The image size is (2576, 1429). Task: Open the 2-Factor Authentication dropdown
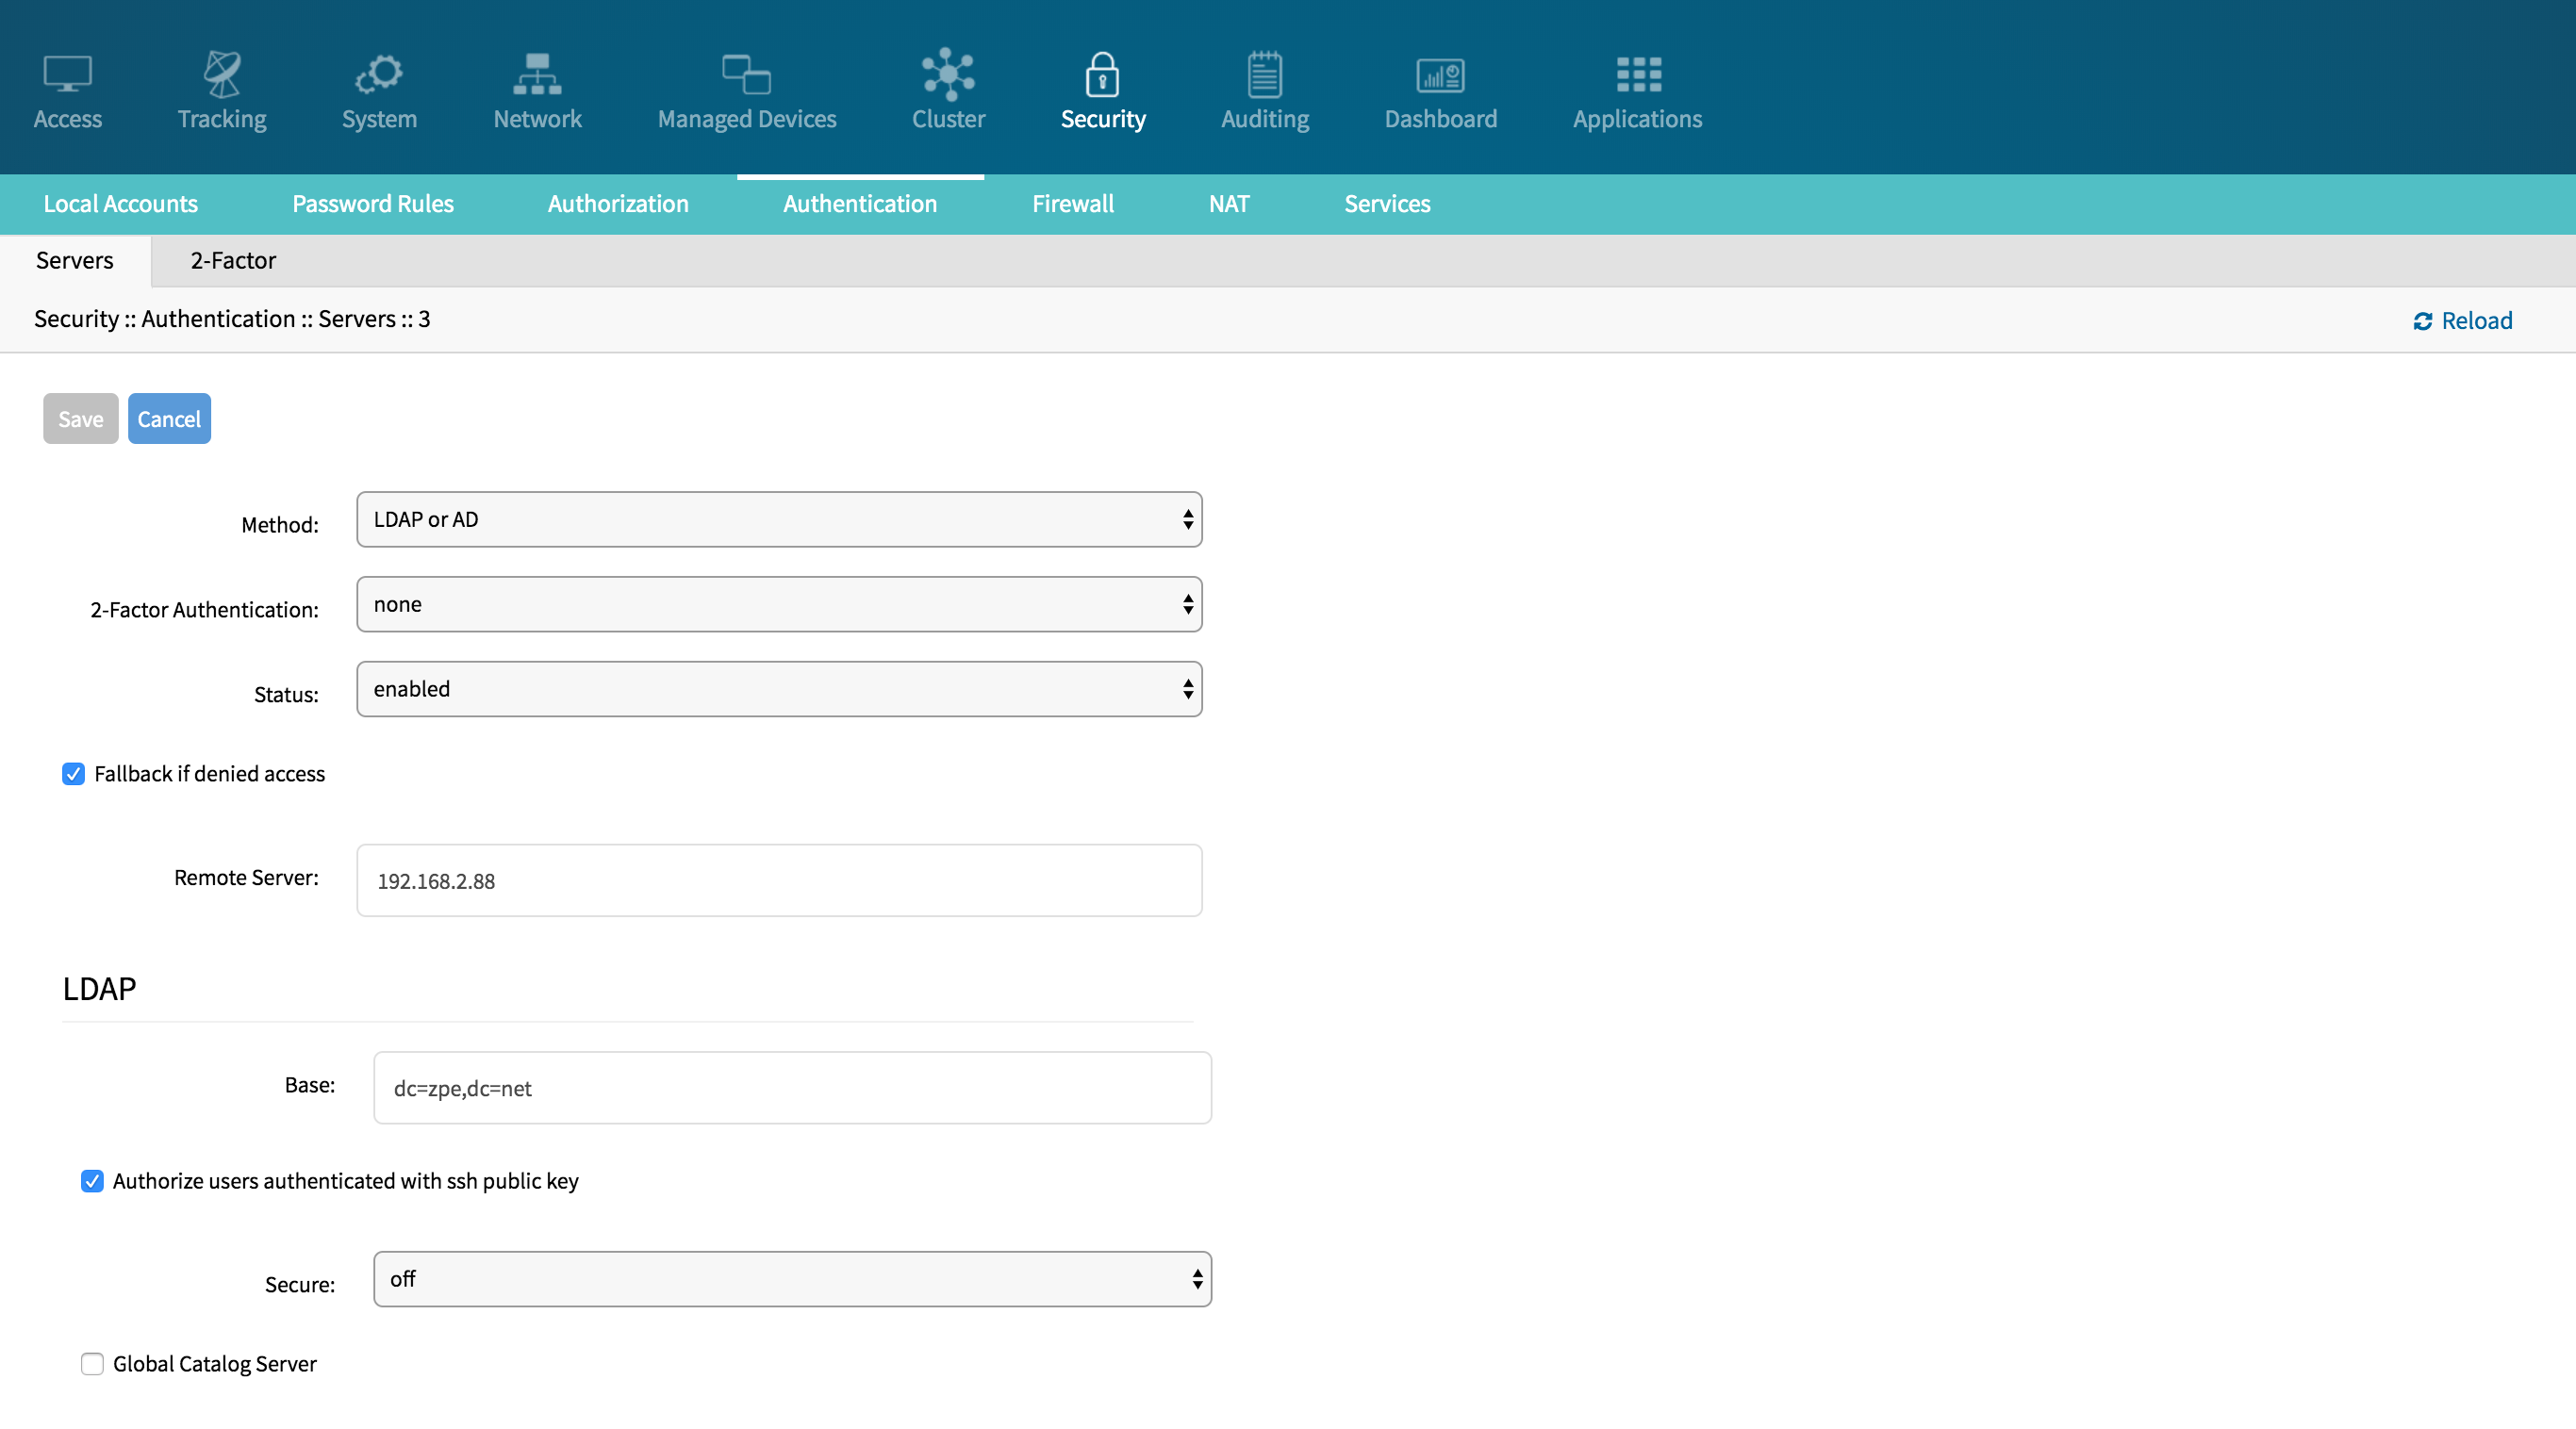(x=779, y=604)
